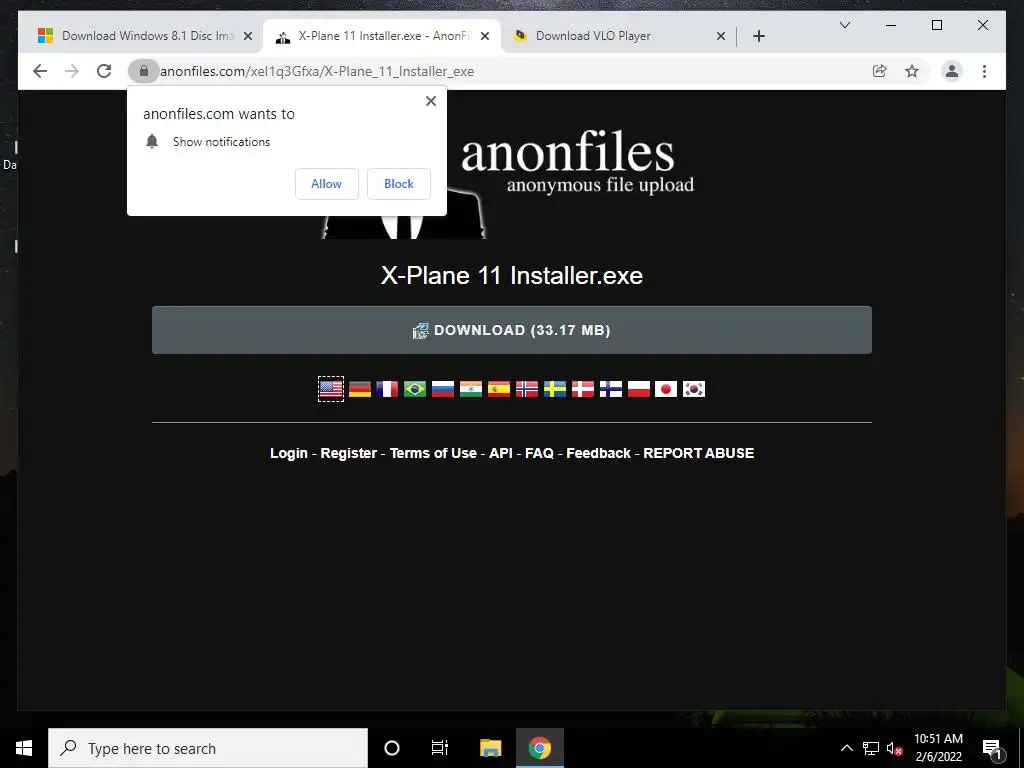Open network status tray icon
This screenshot has width=1024, height=768.
(871, 748)
